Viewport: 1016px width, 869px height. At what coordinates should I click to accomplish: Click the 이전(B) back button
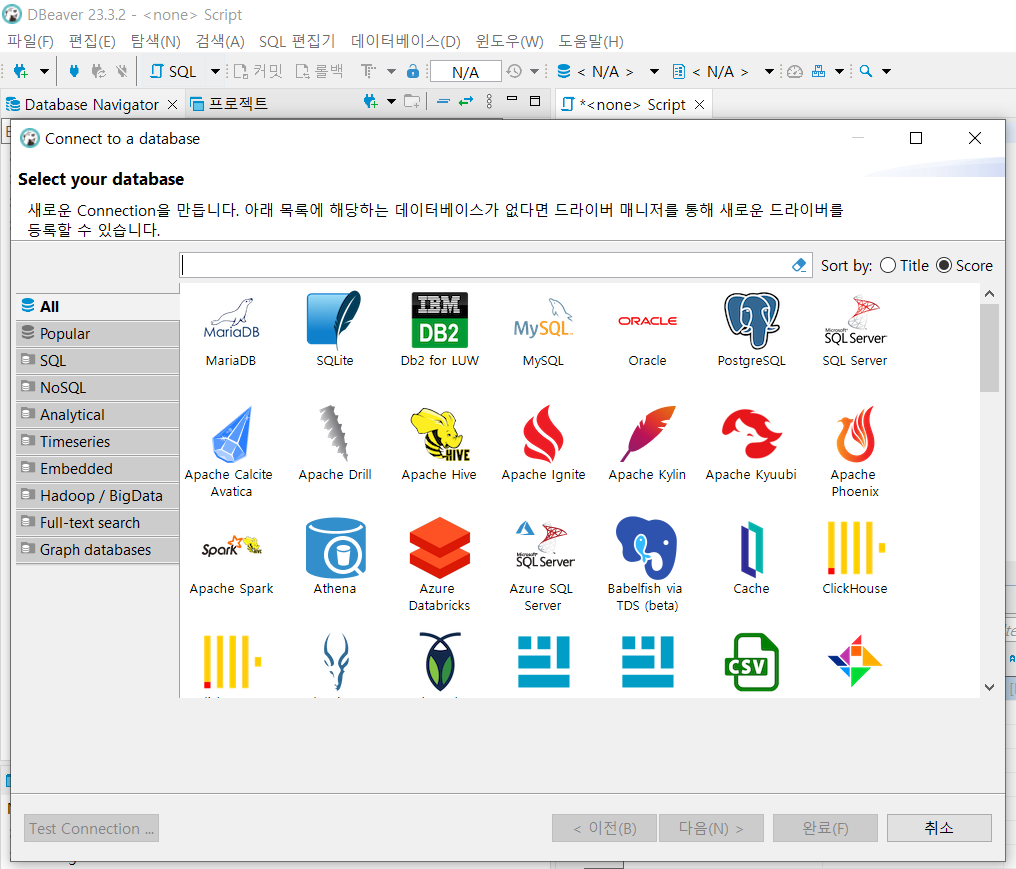tap(605, 828)
